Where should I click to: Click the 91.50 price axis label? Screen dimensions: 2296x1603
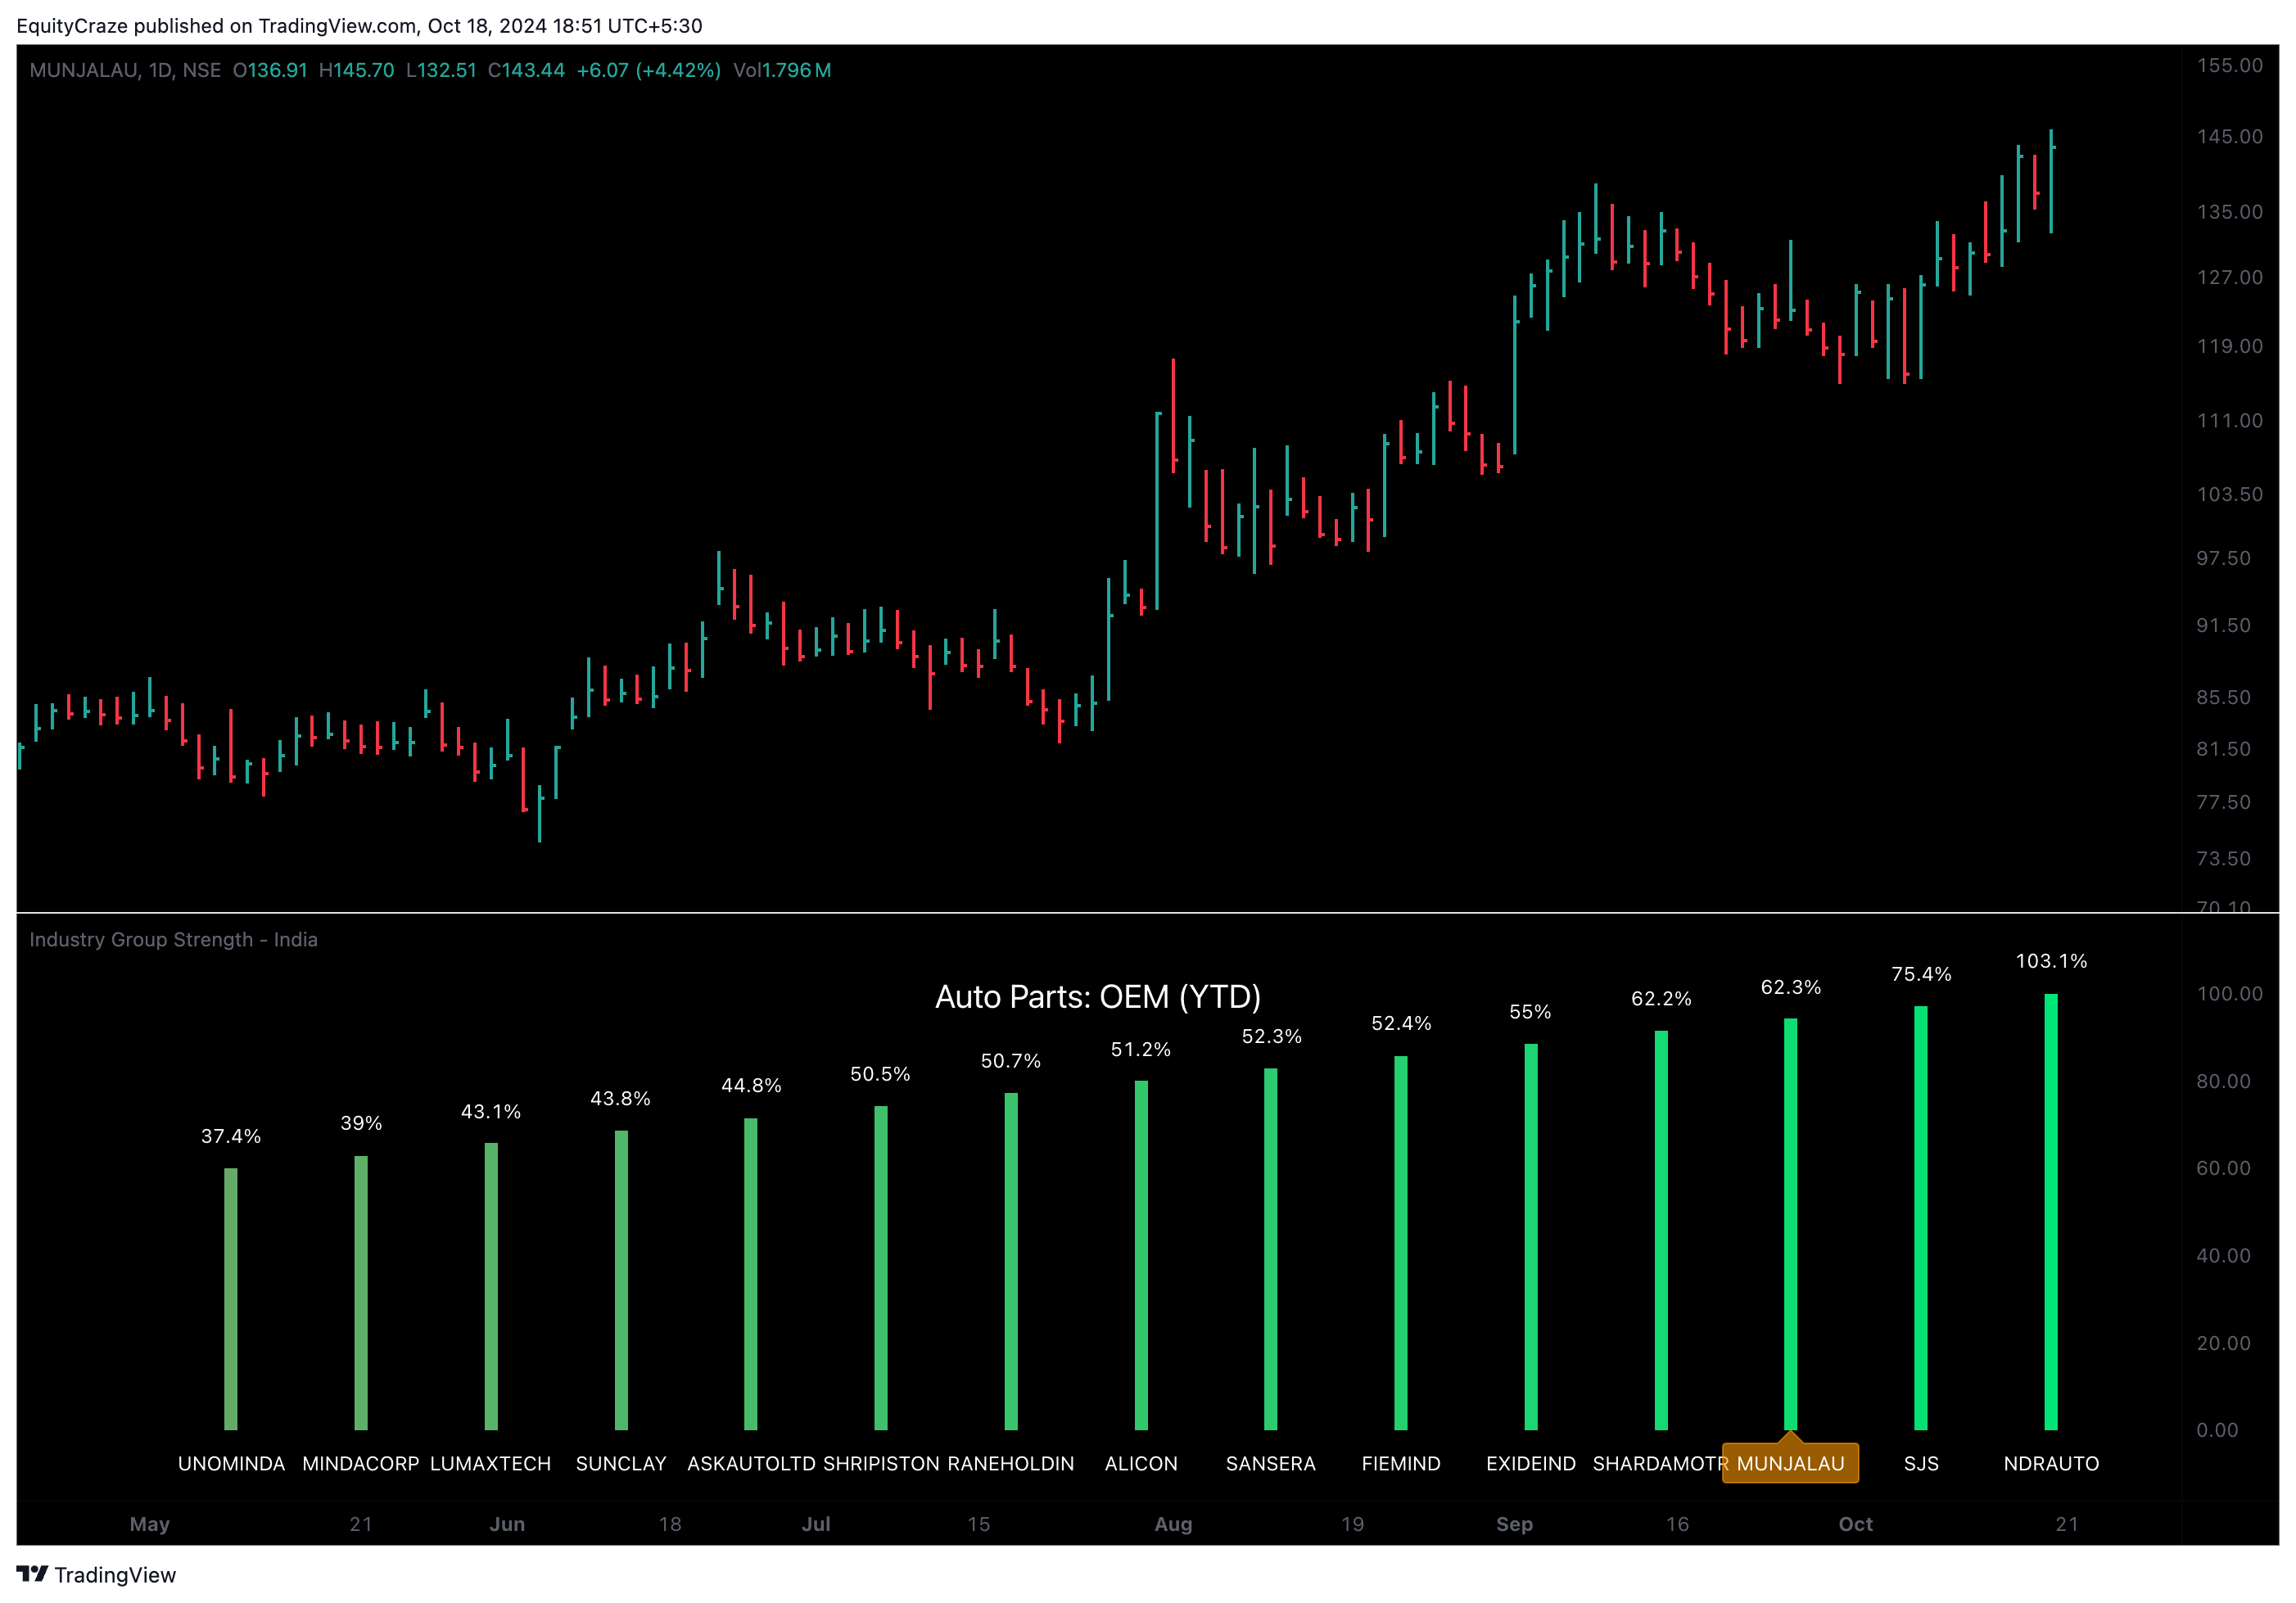click(x=2223, y=625)
